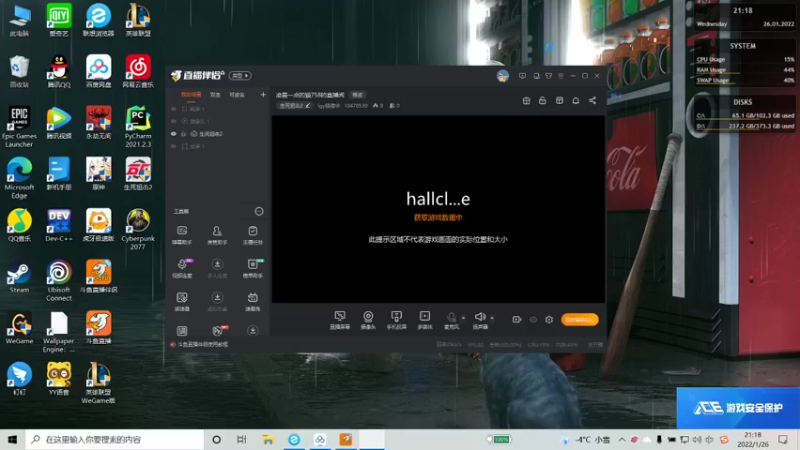Click the orange Douyu app icon on the taskbar
800x450 pixels.
tap(345, 439)
